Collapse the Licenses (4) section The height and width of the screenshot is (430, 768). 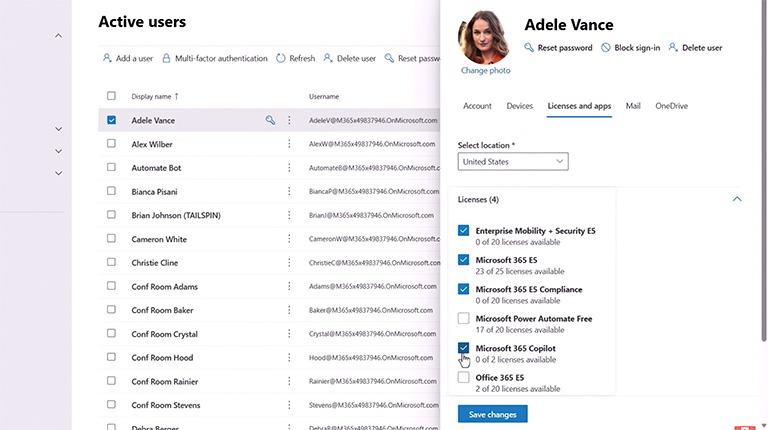coord(737,199)
